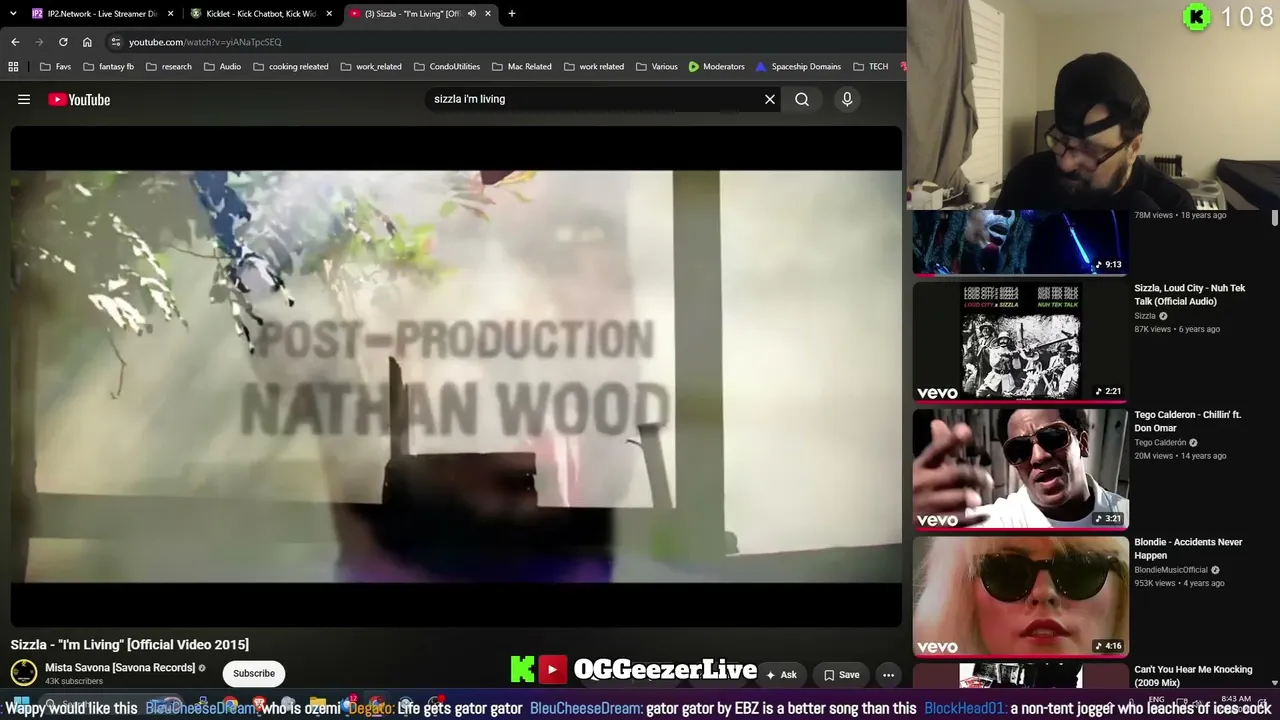
Task: Open 'Tego Calderon - Chillin' ft. Don Omar' title
Action: [1188, 421]
